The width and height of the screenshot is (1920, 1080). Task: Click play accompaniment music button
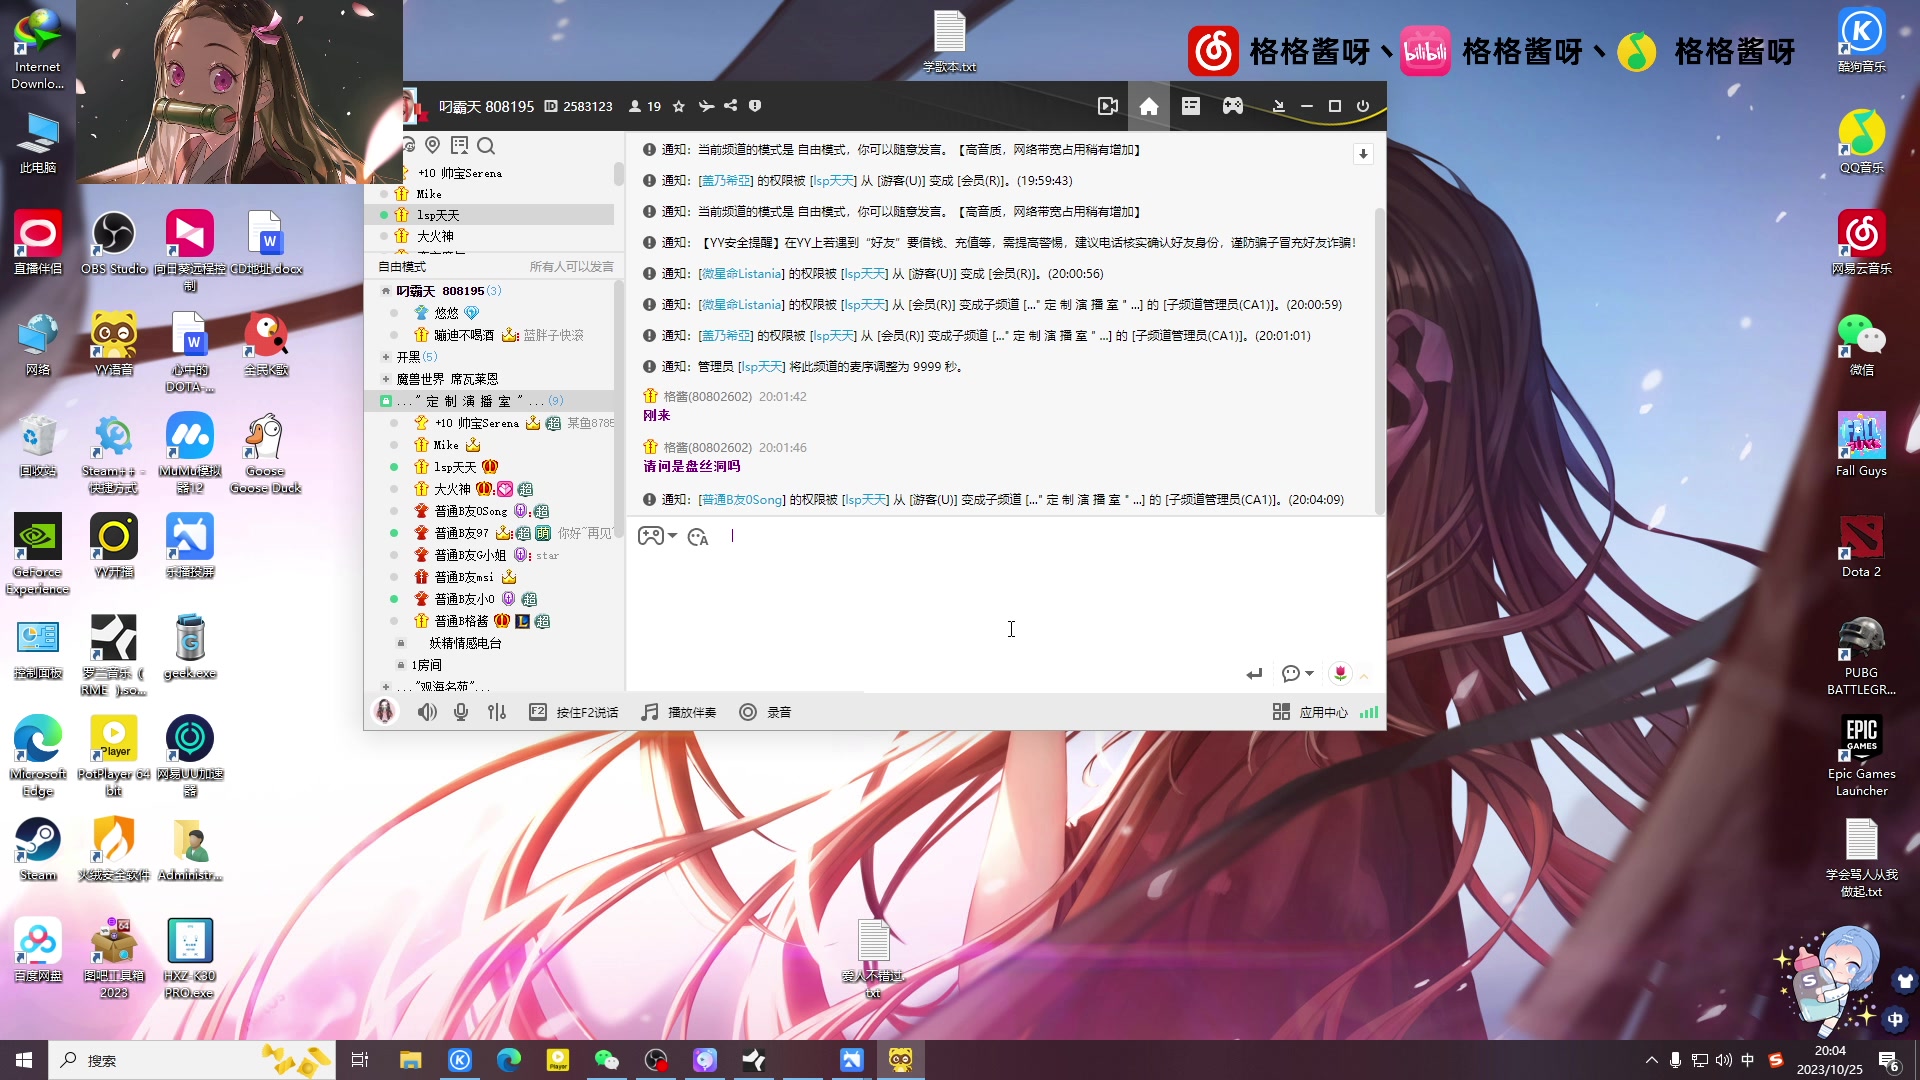(x=679, y=712)
